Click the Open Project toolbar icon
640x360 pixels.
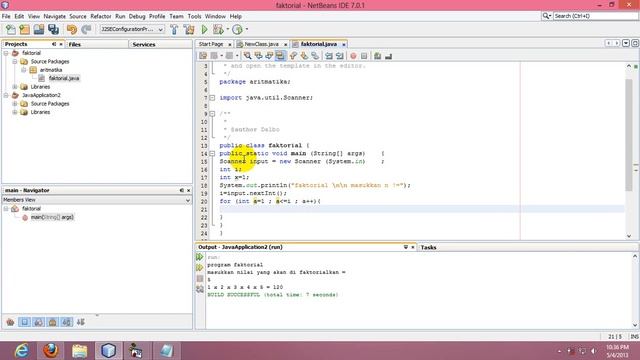coord(39,29)
